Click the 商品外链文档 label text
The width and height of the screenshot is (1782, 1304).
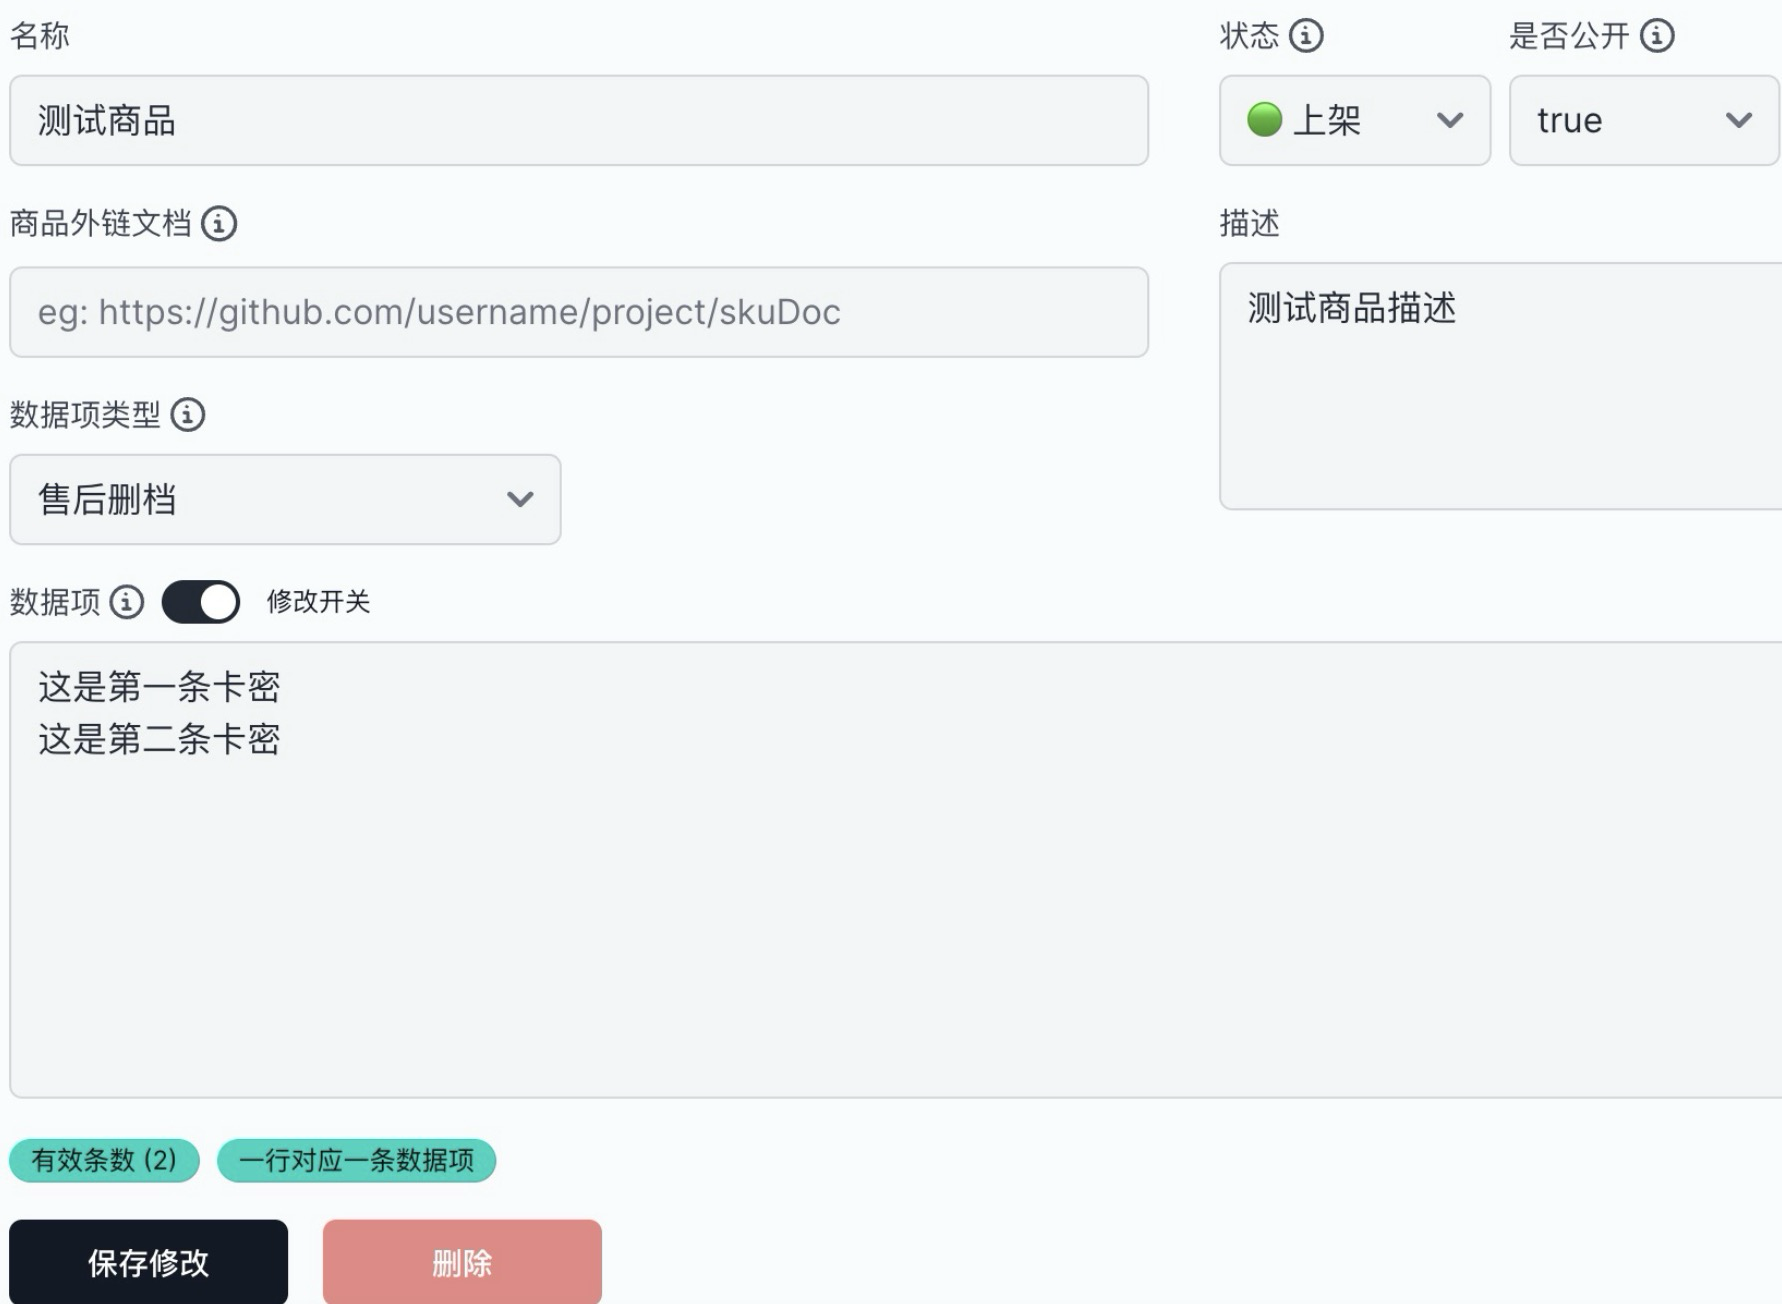(100, 224)
